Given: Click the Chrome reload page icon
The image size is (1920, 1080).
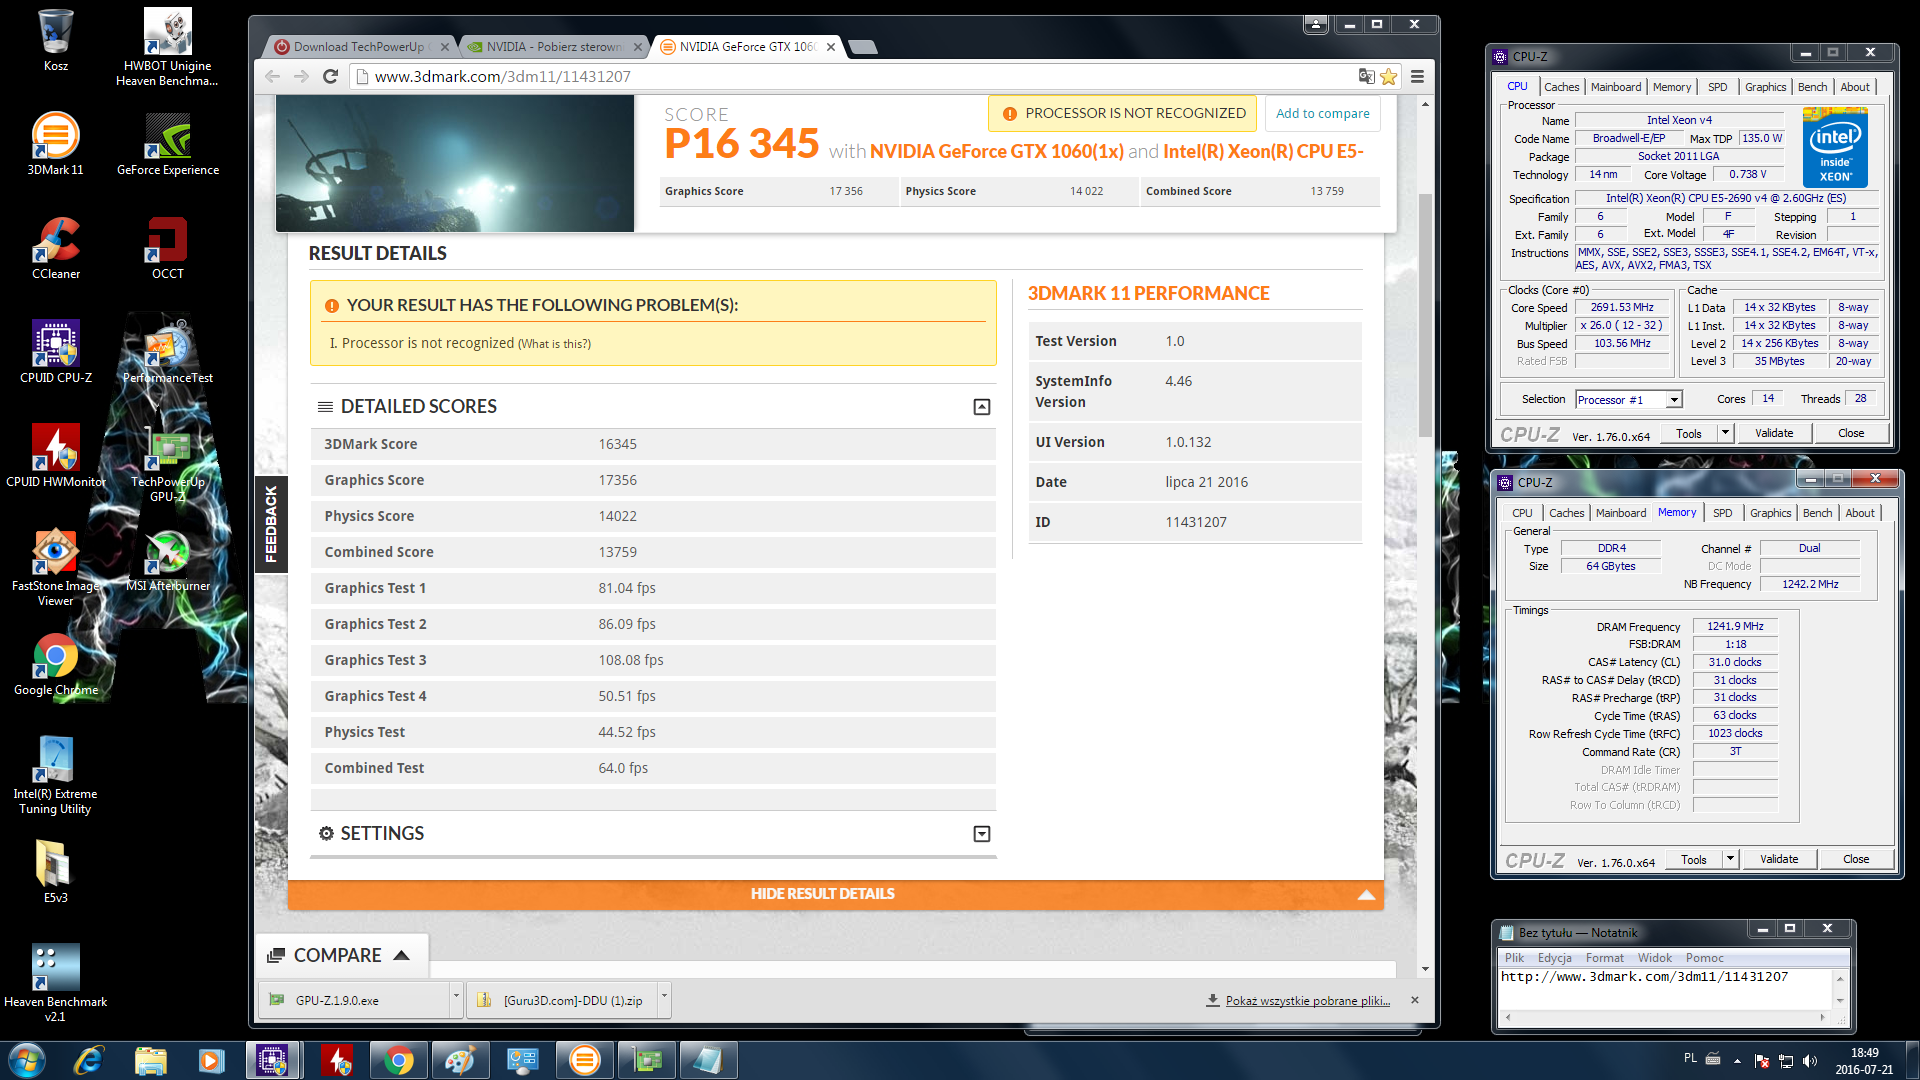Looking at the screenshot, I should (x=331, y=76).
